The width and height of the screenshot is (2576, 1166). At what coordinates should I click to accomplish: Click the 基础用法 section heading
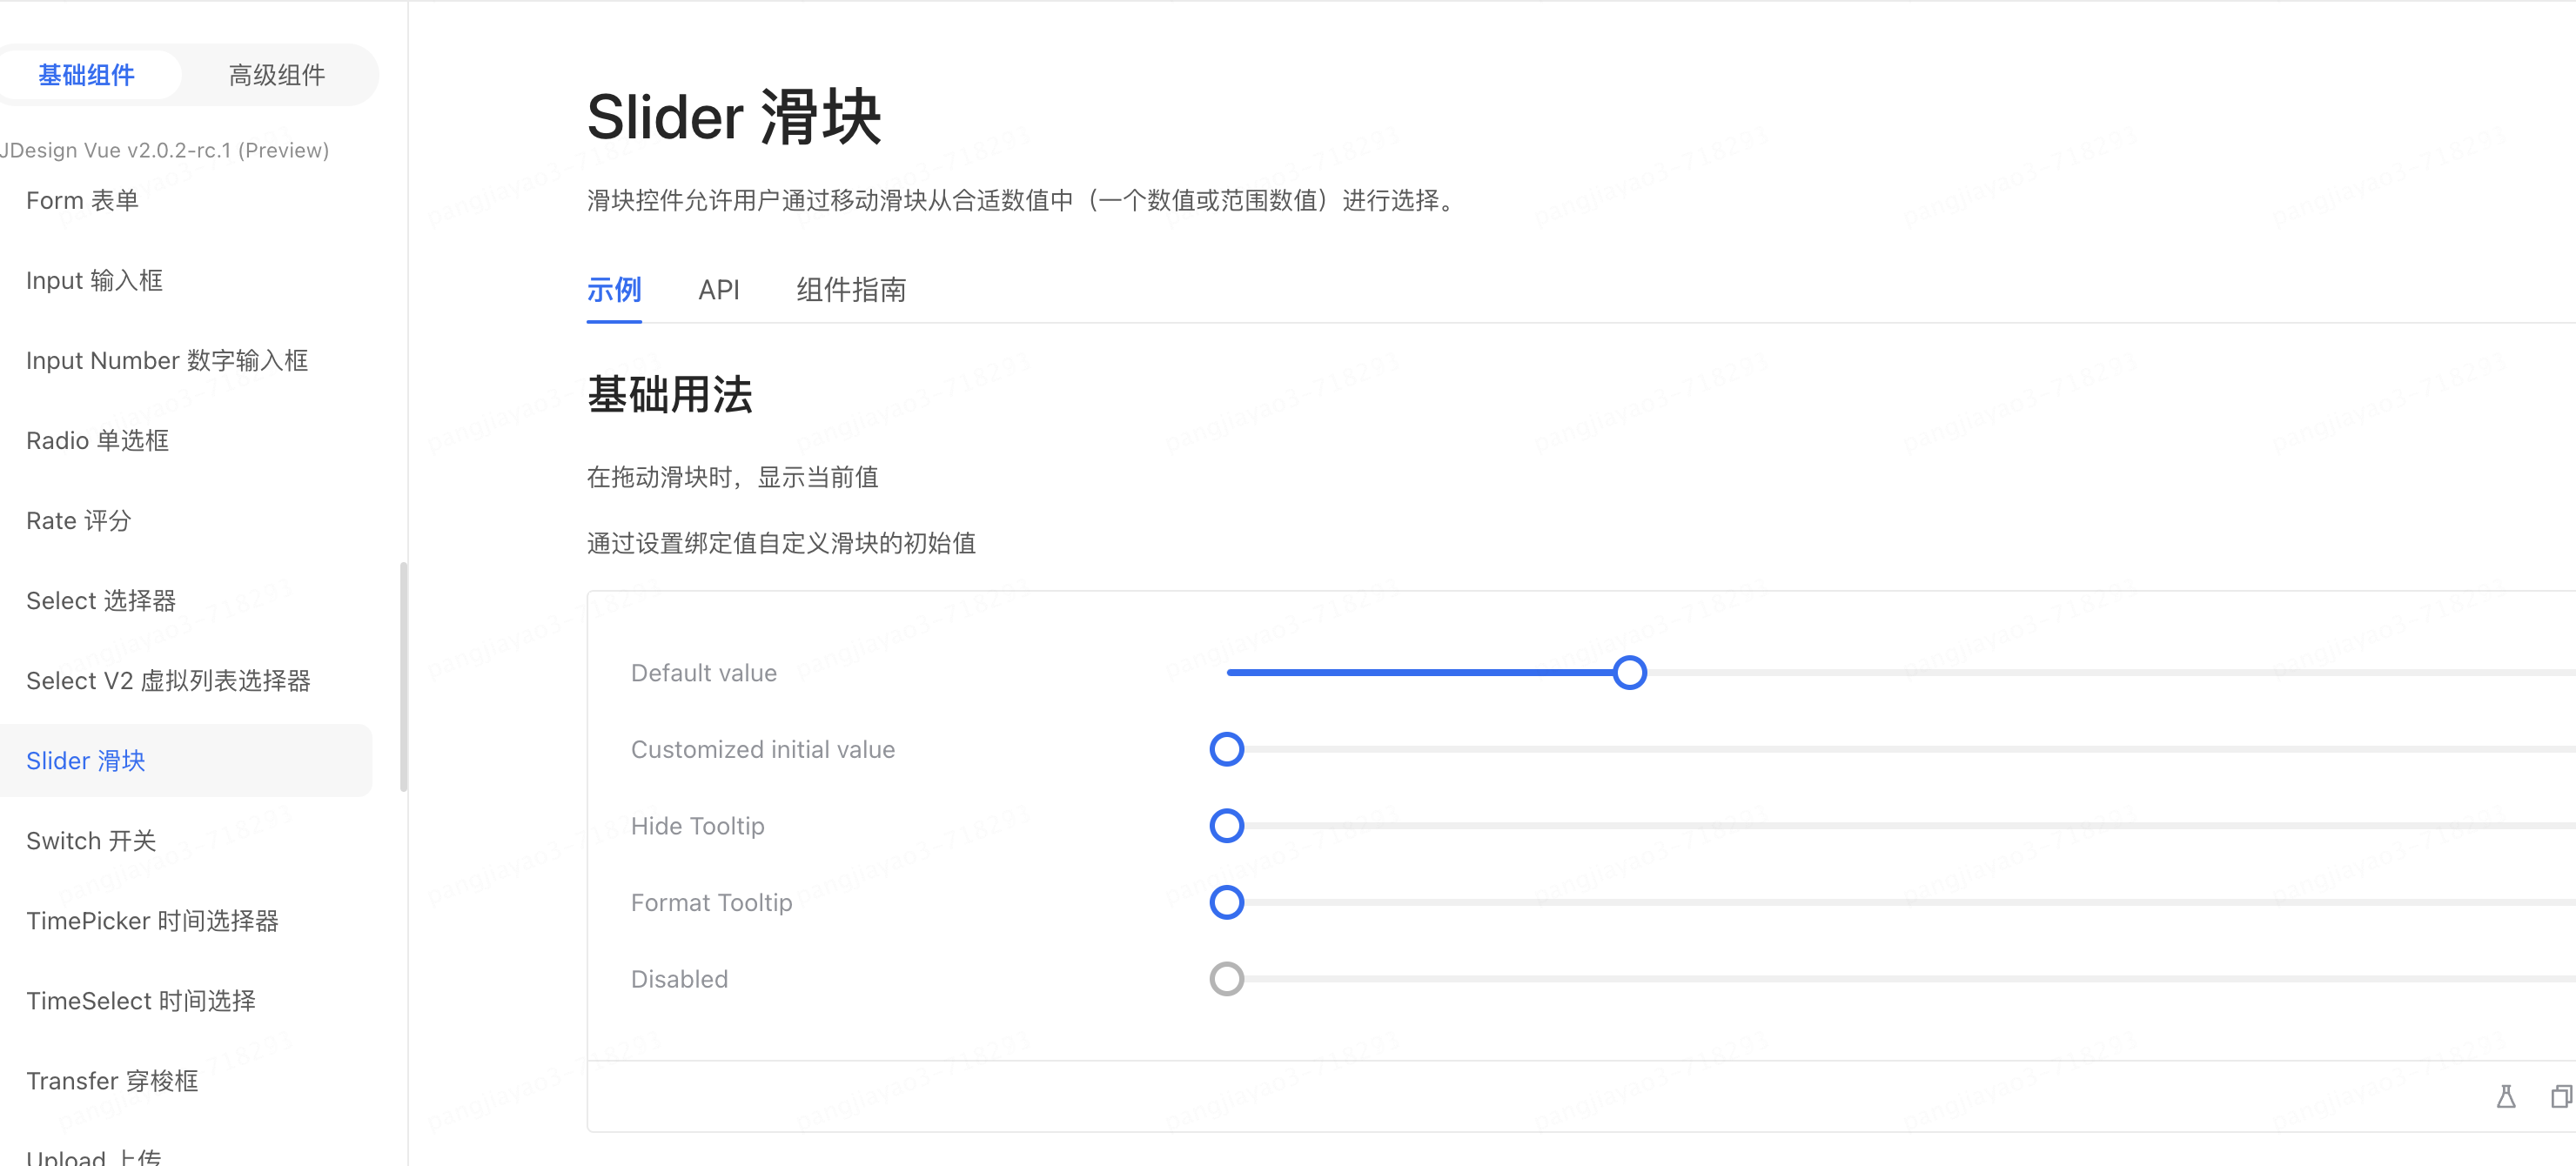point(669,394)
